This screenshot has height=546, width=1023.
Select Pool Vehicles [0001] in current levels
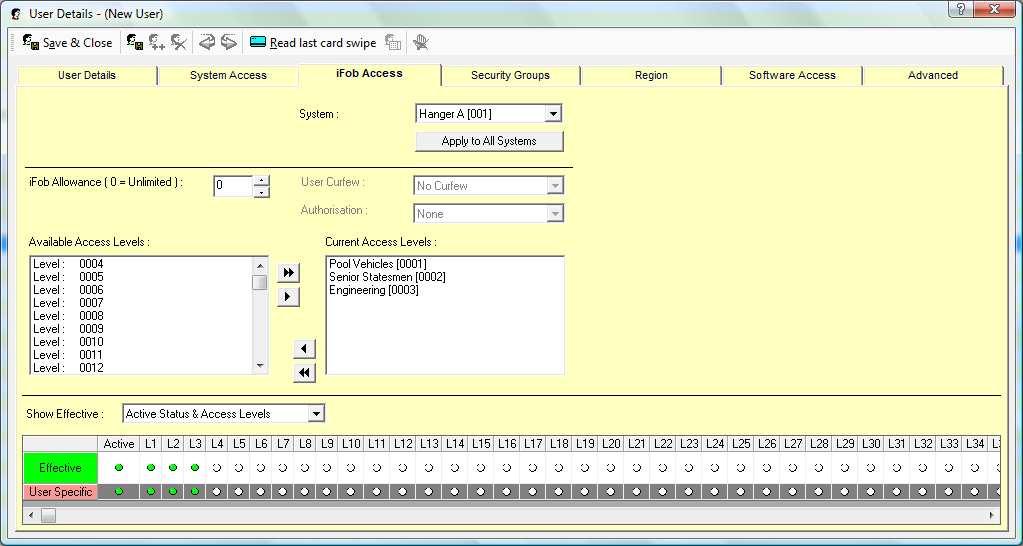[x=378, y=264]
